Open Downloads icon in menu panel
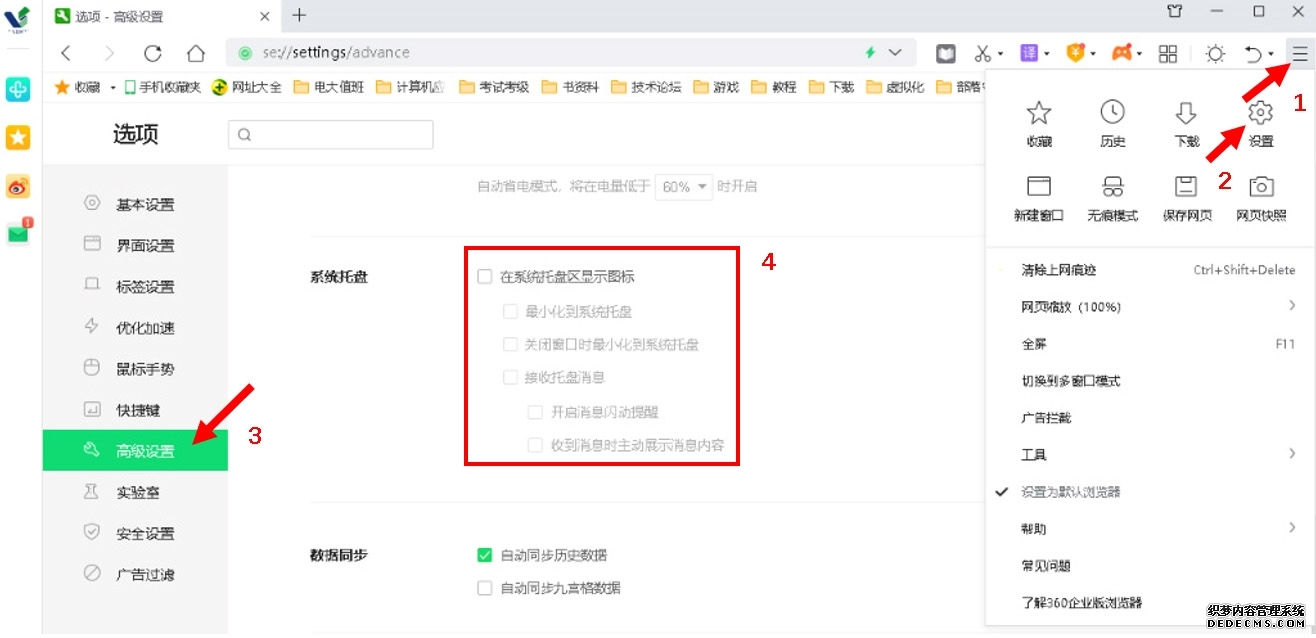Image resolution: width=1316 pixels, height=638 pixels. tap(1186, 113)
